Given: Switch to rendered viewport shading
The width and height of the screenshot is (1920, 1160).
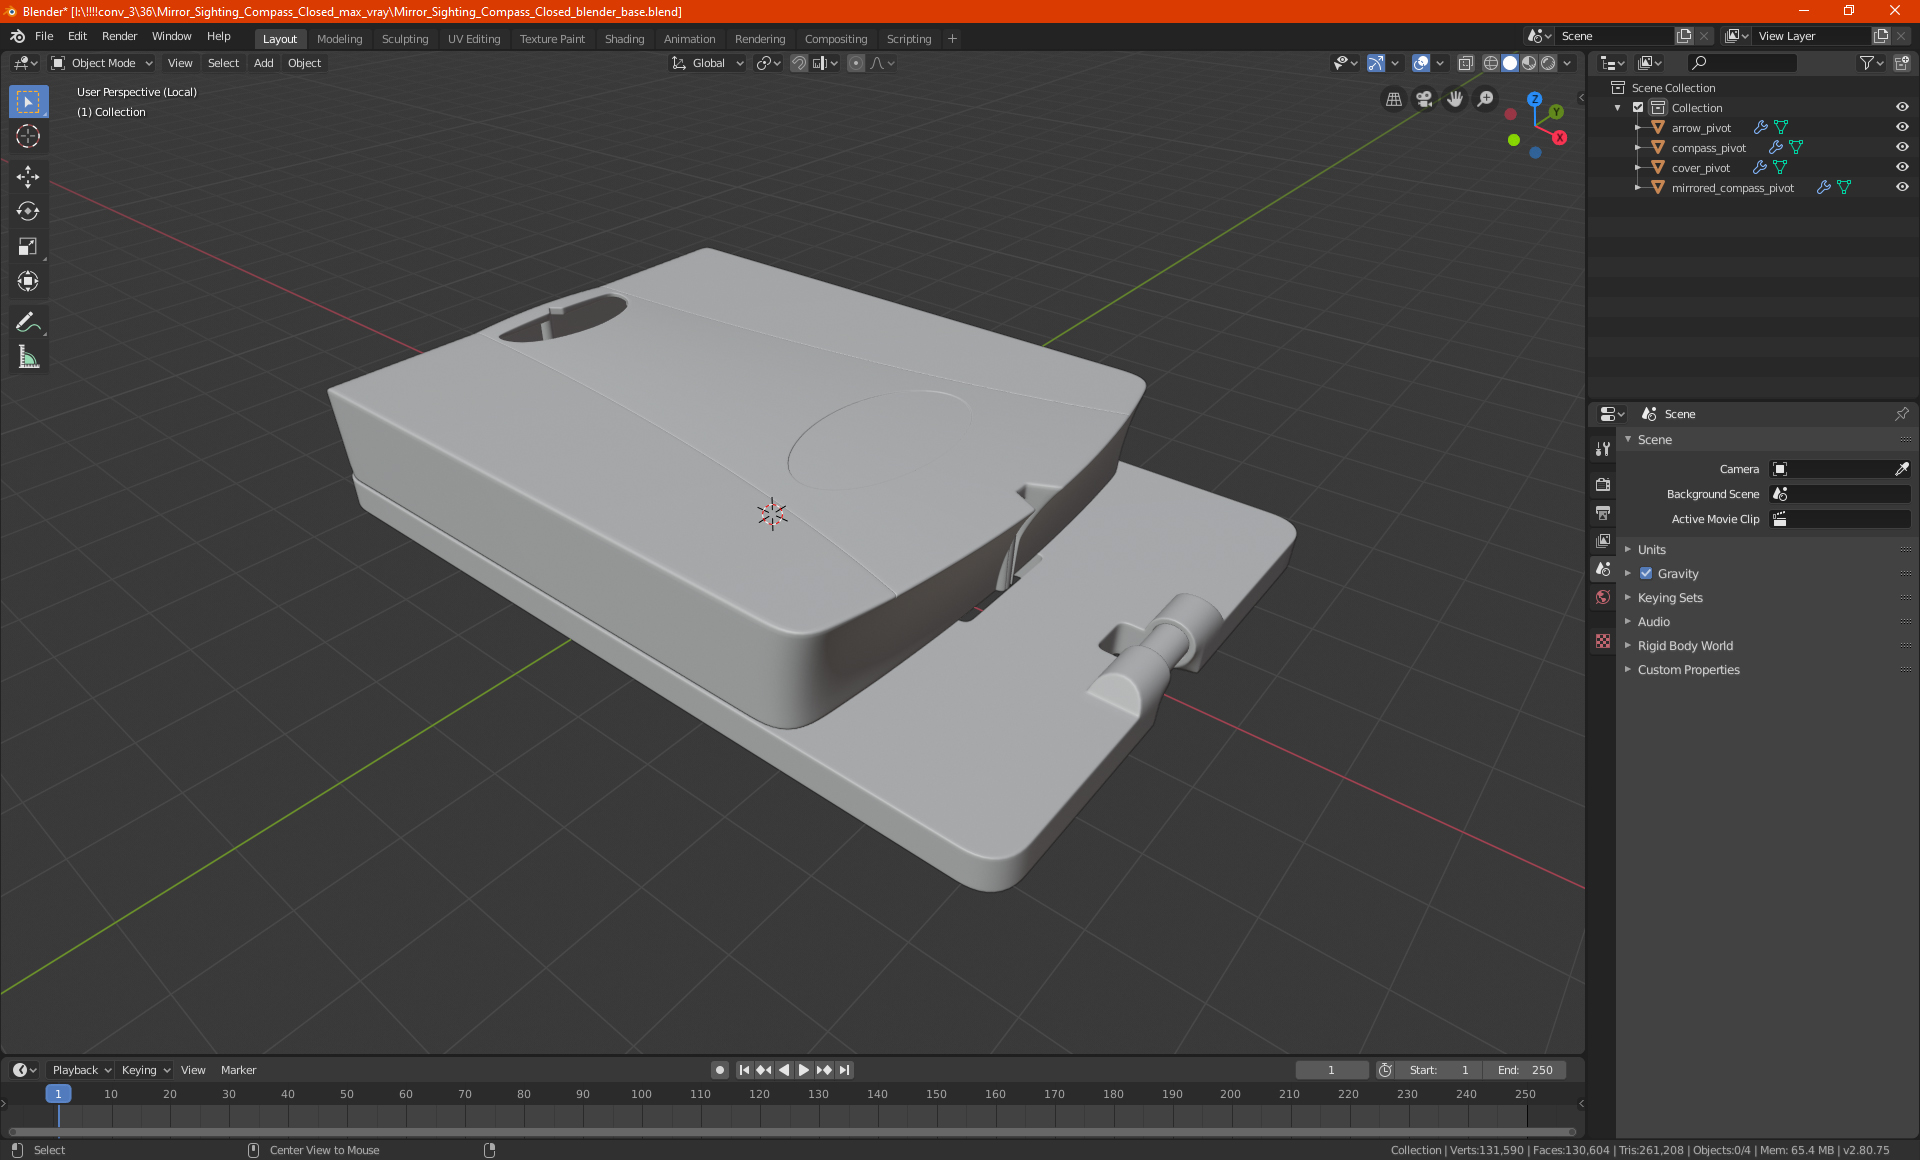Looking at the screenshot, I should click(x=1548, y=63).
